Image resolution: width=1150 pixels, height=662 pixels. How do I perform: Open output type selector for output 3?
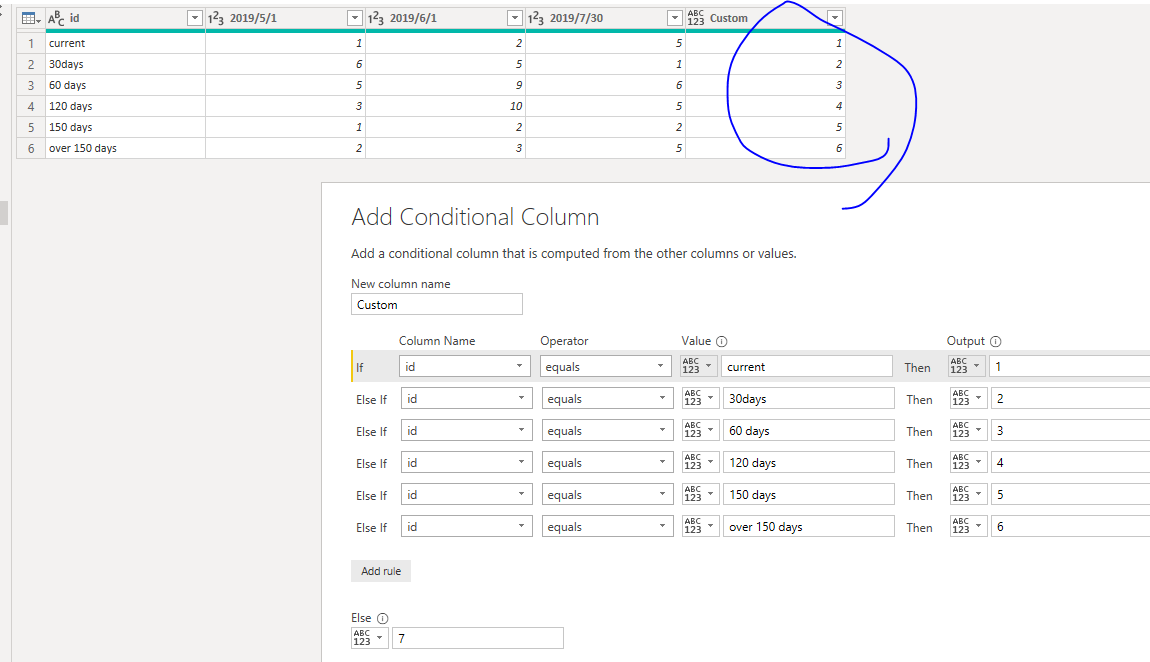pos(968,430)
